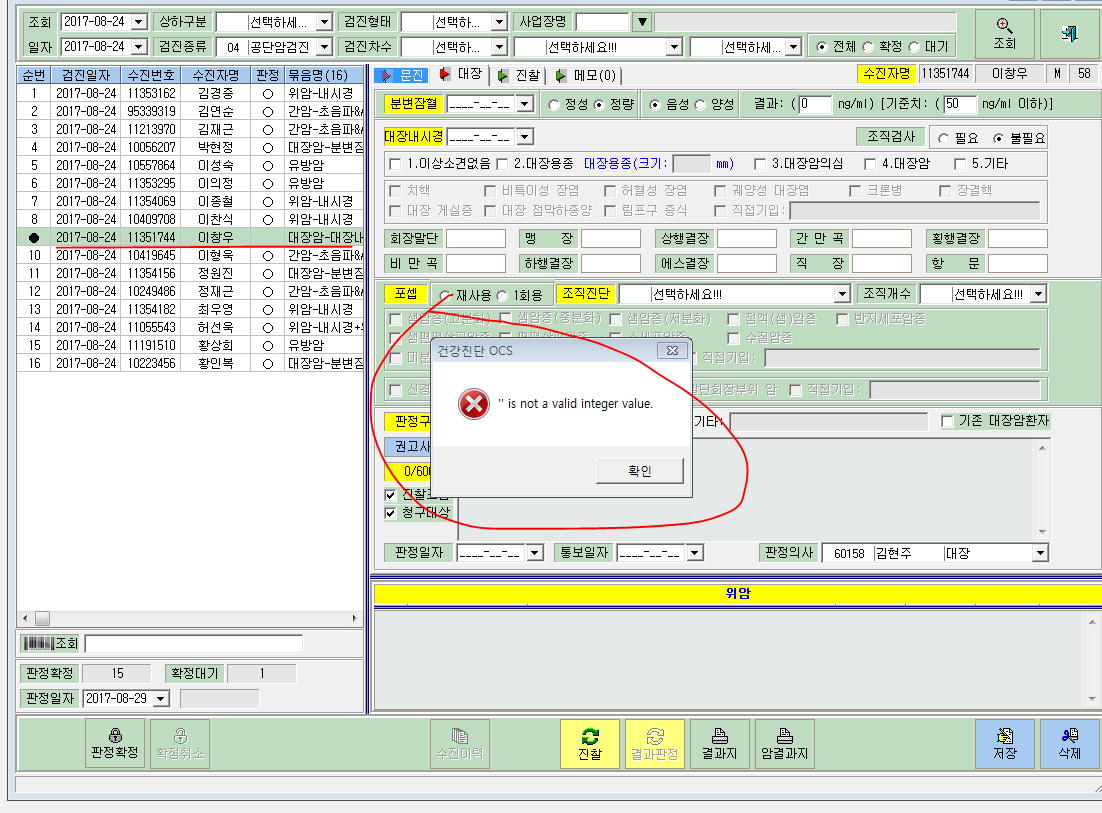The width and height of the screenshot is (1102, 813).
Task: Click the 판정확정 lock icon button
Action: (x=115, y=743)
